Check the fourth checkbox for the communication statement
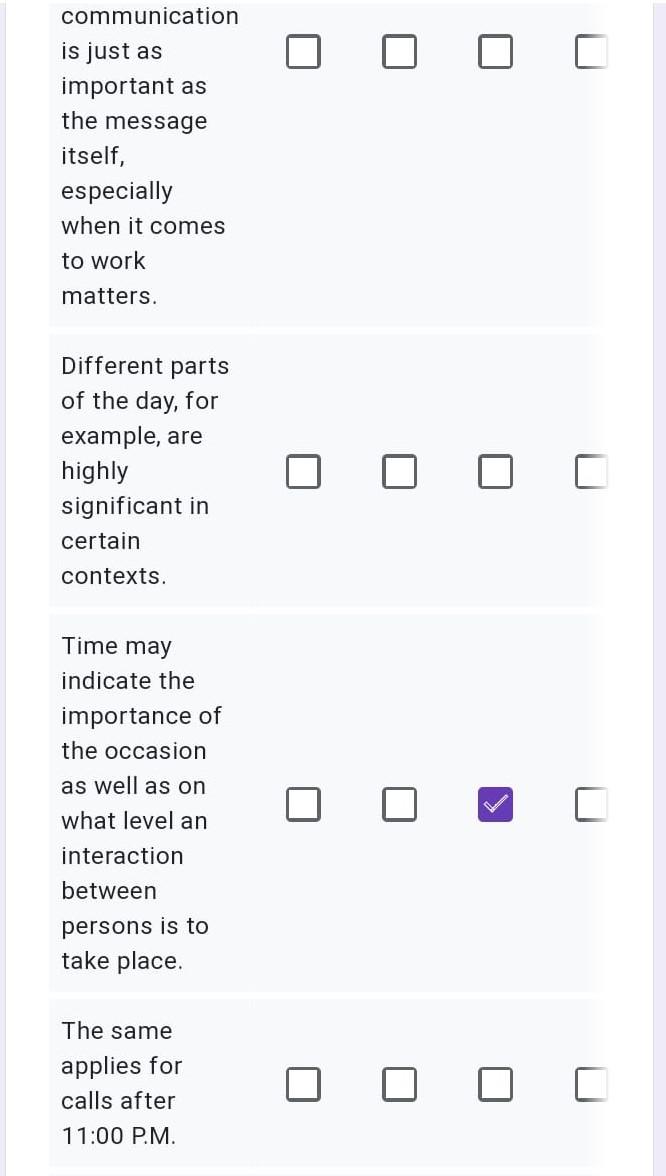This screenshot has height=1176, width=666. (590, 51)
